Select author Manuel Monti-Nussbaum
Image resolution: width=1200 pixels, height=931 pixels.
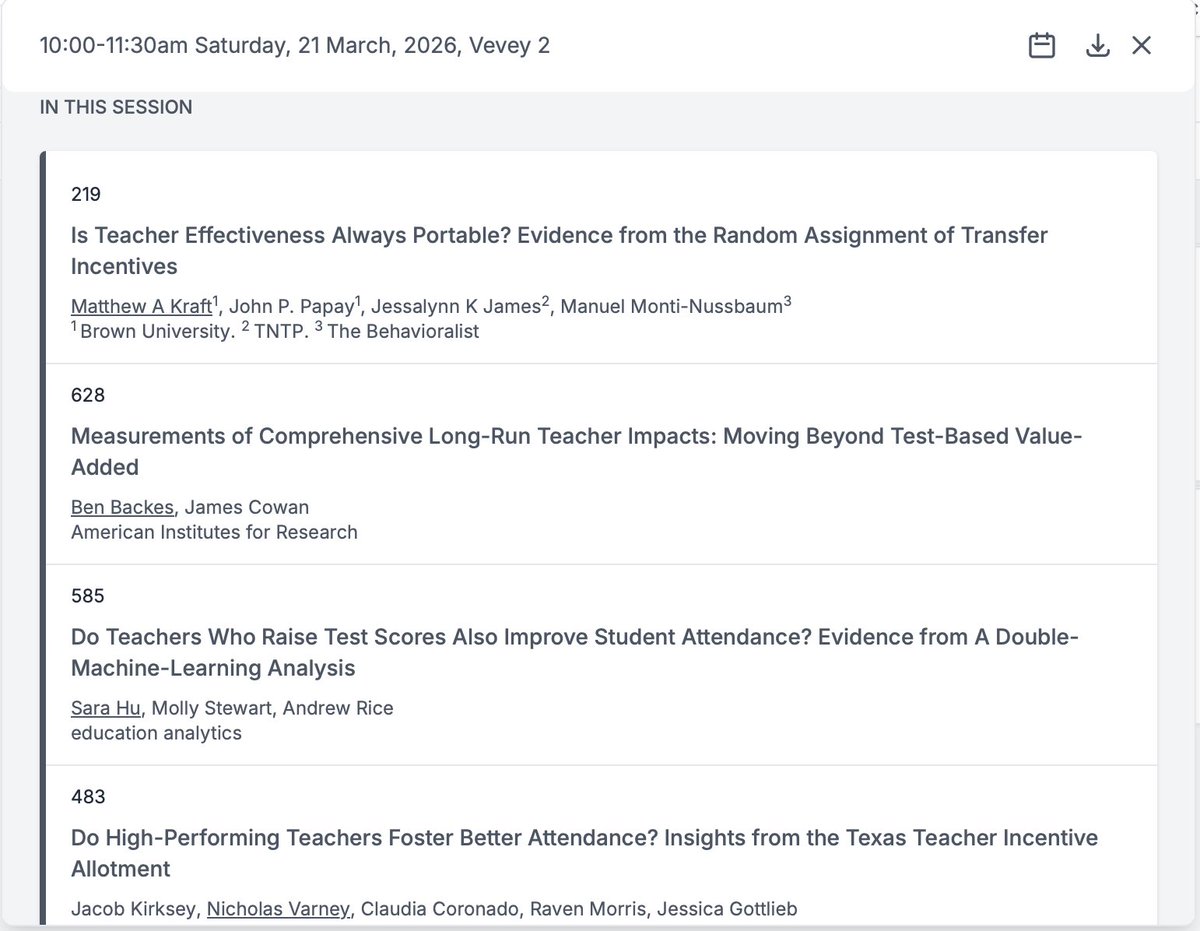pyautogui.click(x=671, y=307)
